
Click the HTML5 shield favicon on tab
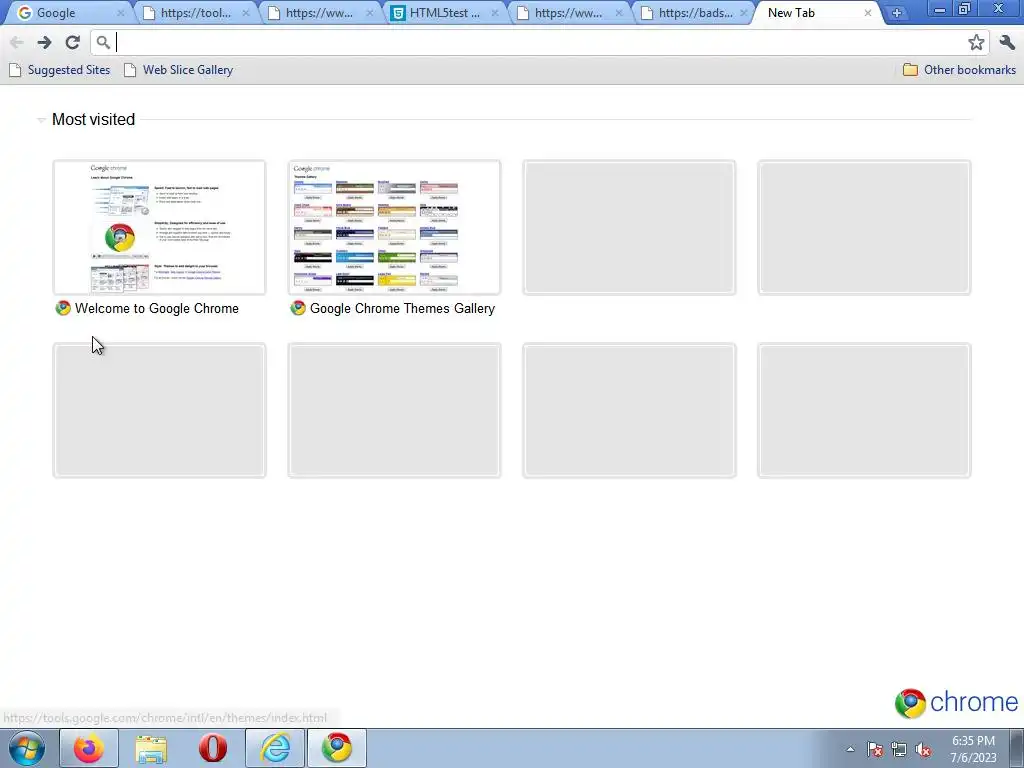pos(397,12)
